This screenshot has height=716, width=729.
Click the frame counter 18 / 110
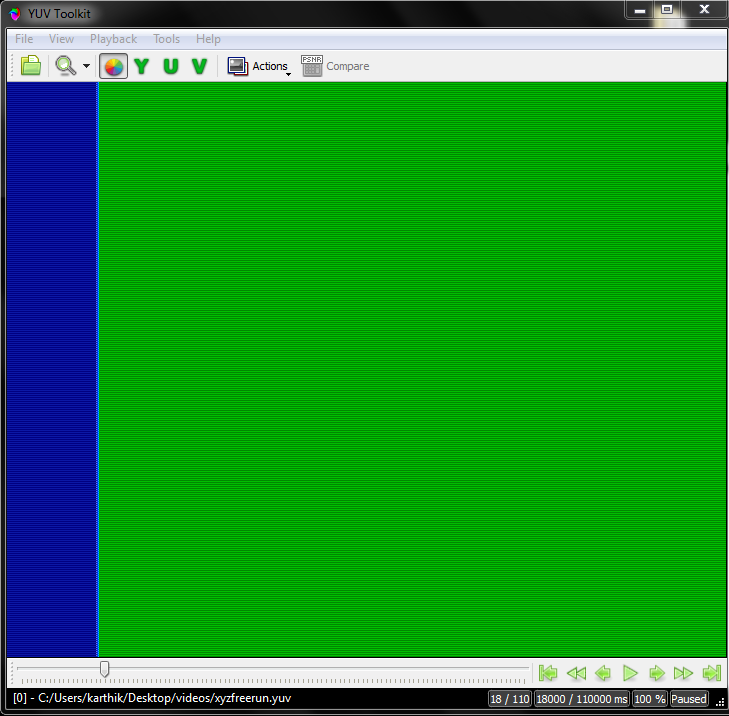pos(510,699)
